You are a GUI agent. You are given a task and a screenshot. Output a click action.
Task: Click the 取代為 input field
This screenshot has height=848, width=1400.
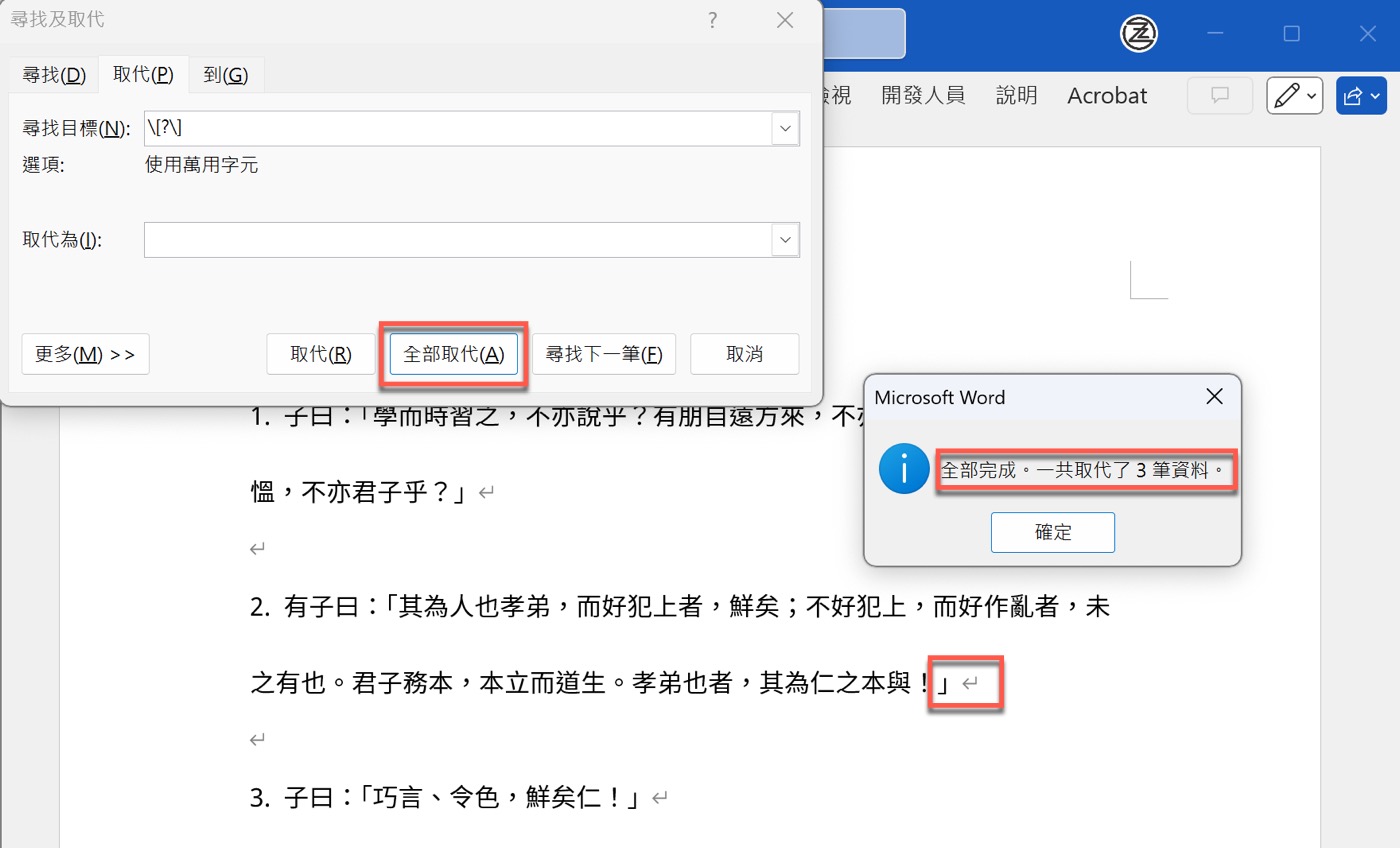click(458, 240)
